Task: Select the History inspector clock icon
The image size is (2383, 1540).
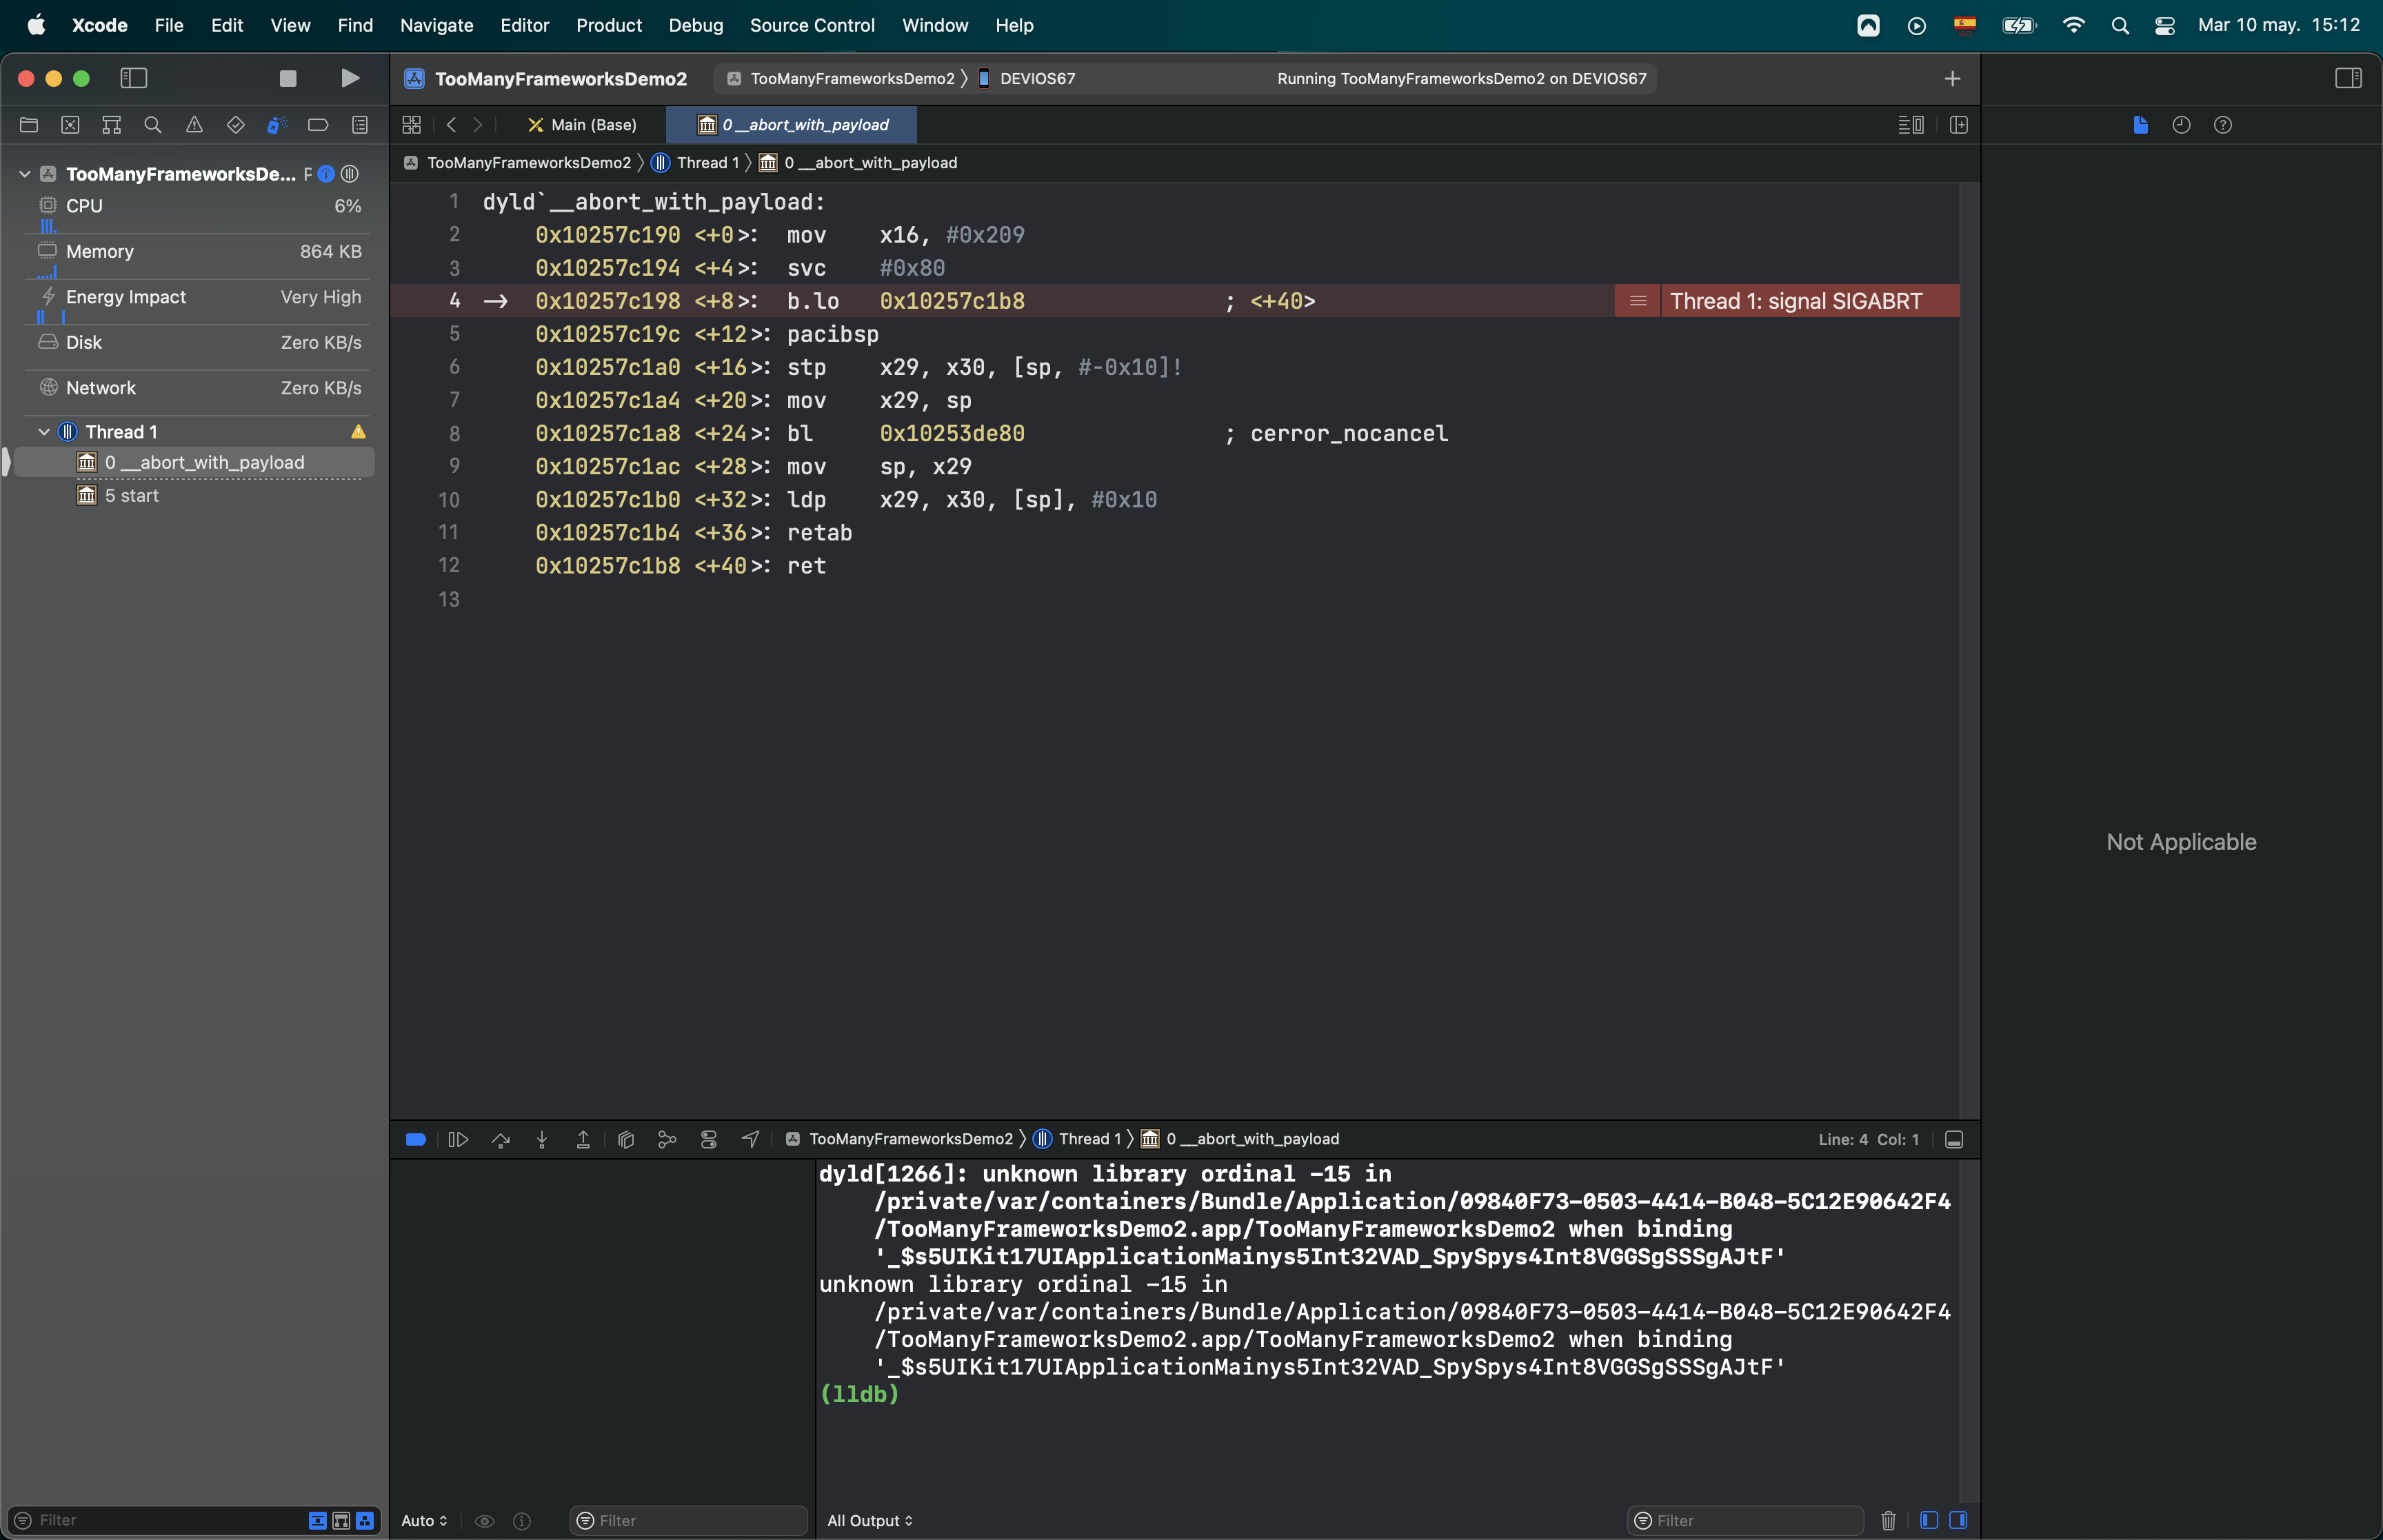Action: point(2181,125)
